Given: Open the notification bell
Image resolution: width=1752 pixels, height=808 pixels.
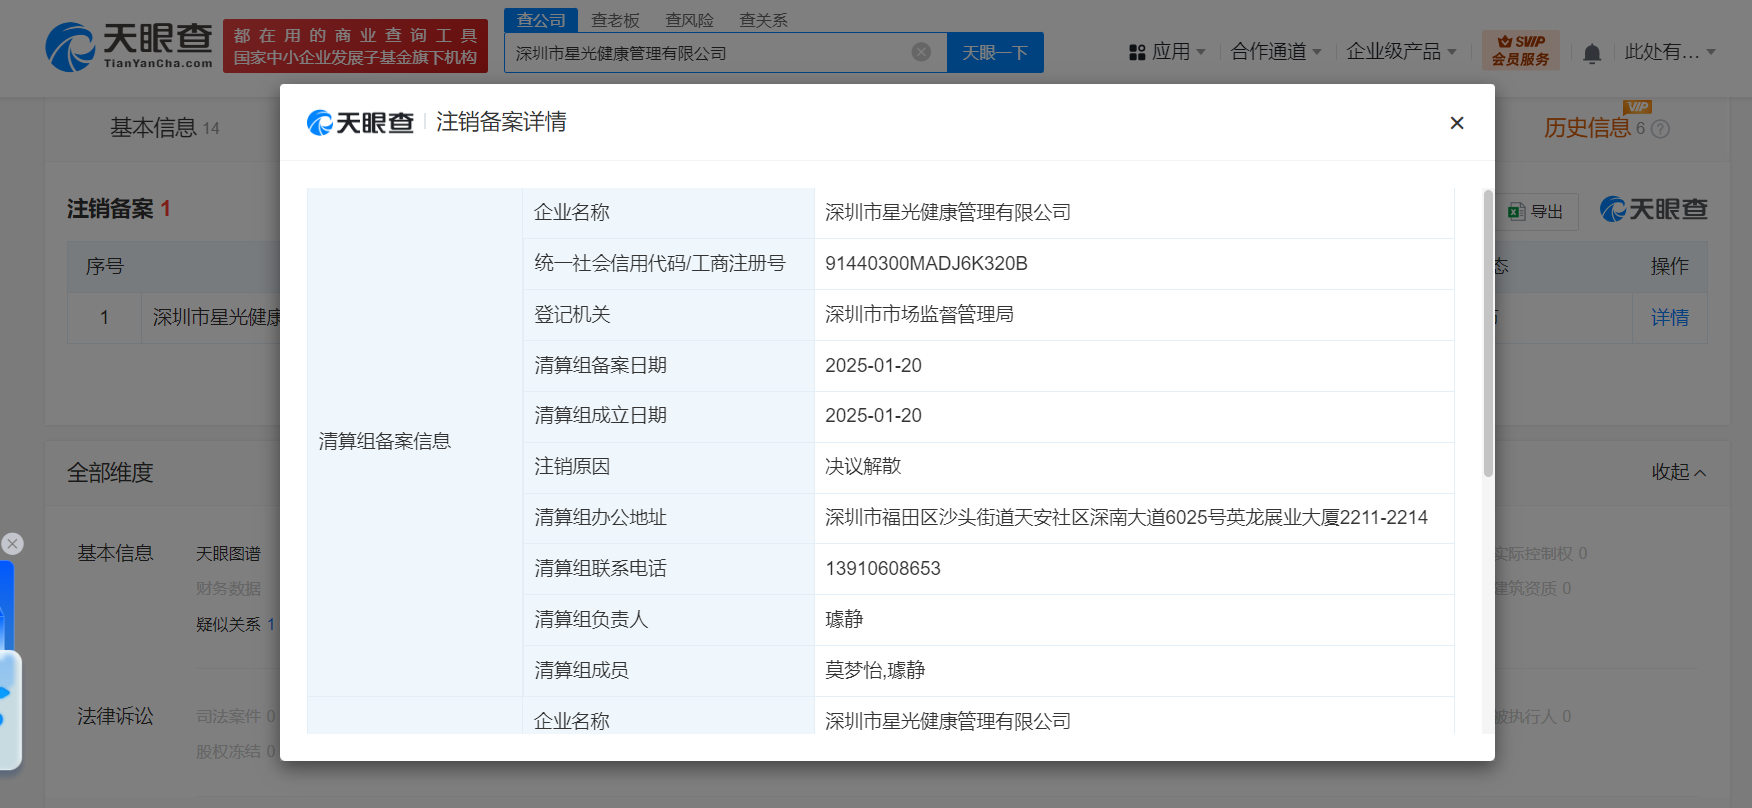Looking at the screenshot, I should 1592,53.
